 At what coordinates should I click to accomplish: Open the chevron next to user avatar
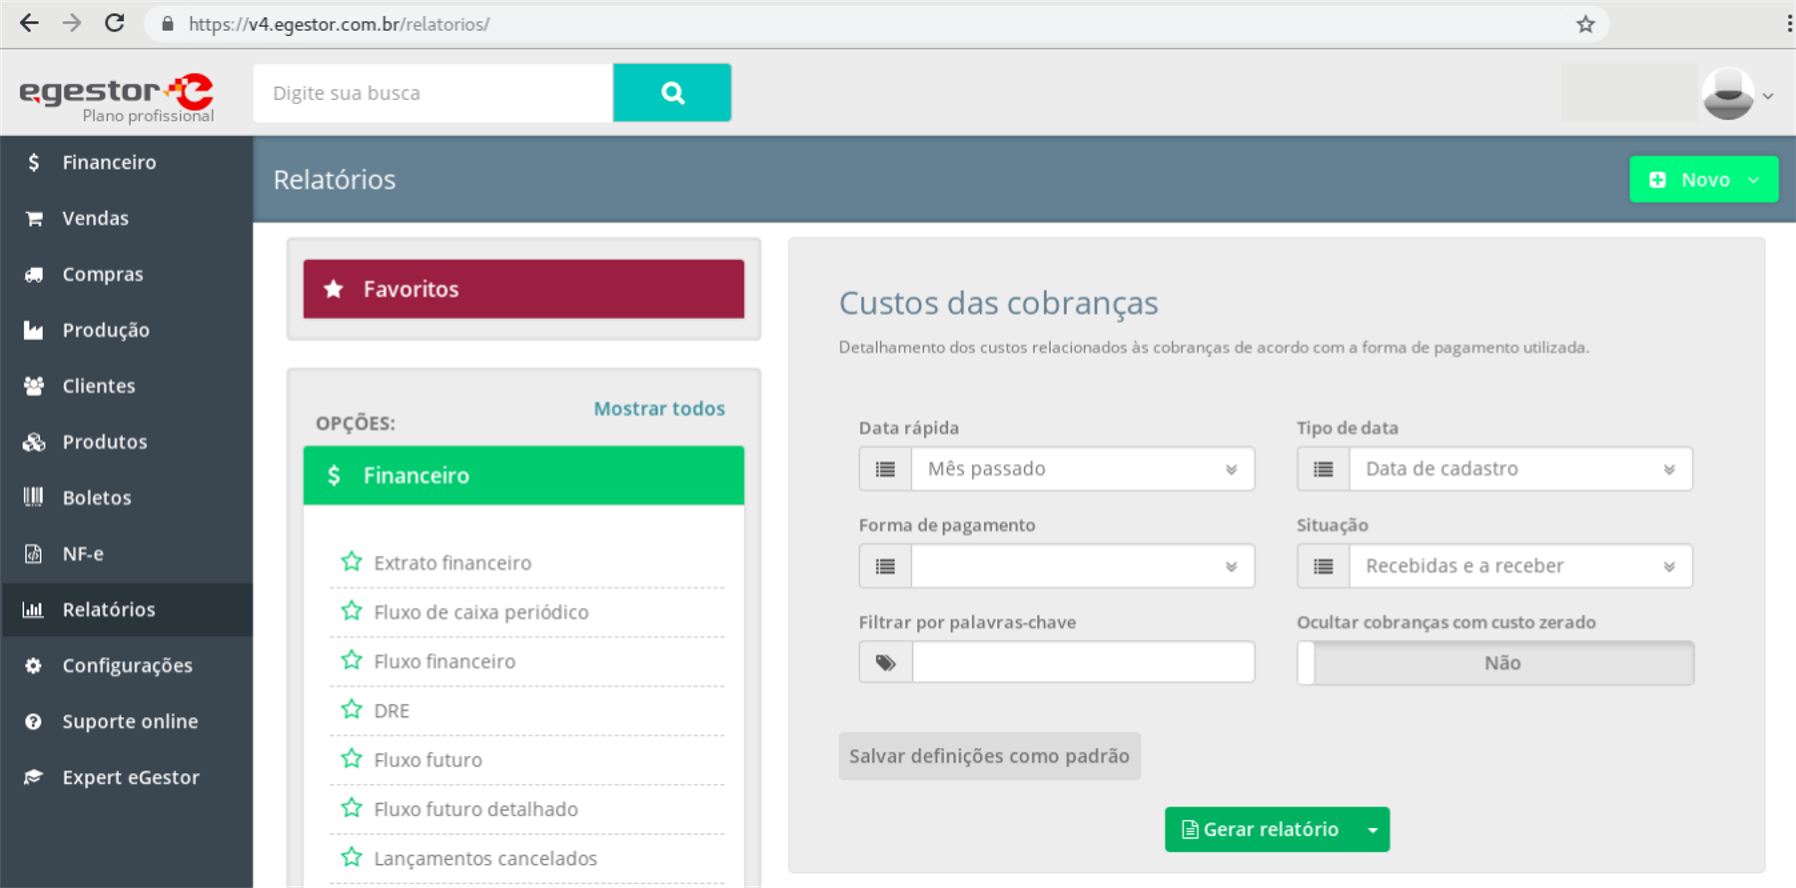point(1768,96)
